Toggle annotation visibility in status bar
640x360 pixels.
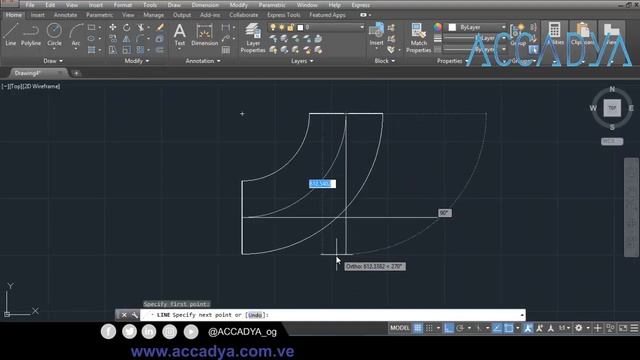[x=528, y=328]
